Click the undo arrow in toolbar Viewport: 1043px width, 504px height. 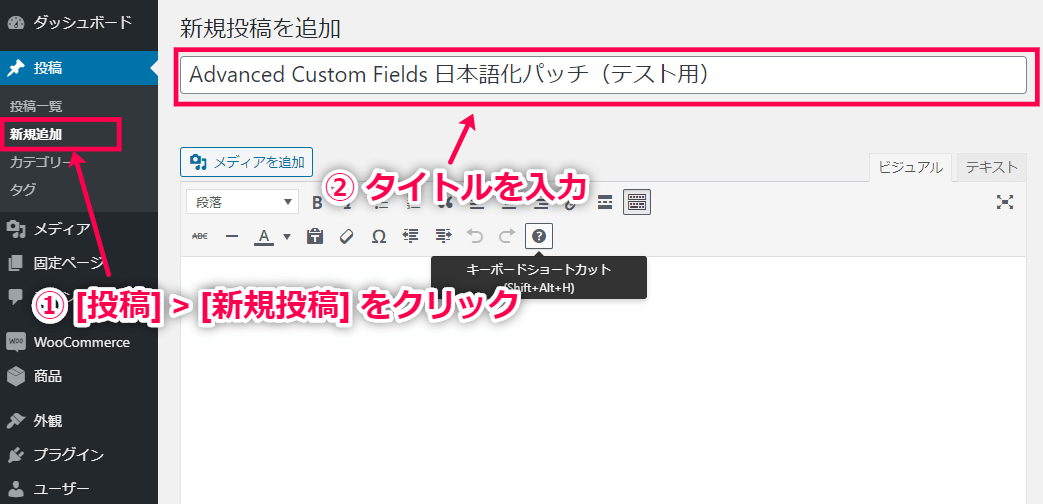(474, 236)
